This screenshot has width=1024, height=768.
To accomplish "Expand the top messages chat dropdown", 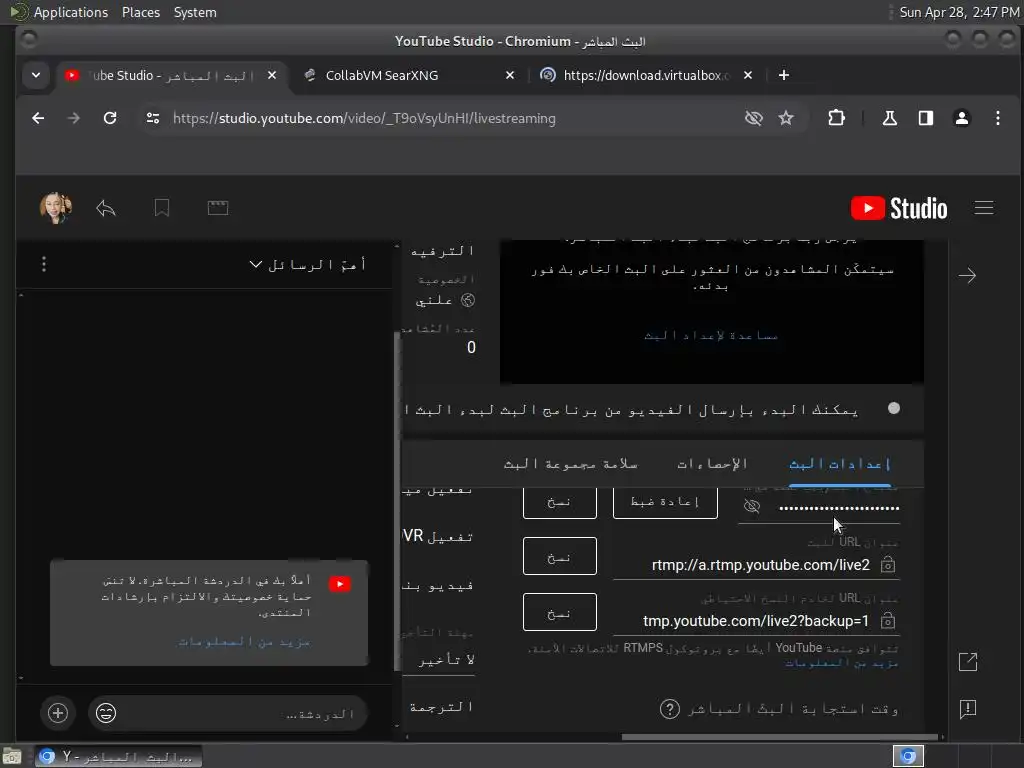I will pyautogui.click(x=308, y=264).
